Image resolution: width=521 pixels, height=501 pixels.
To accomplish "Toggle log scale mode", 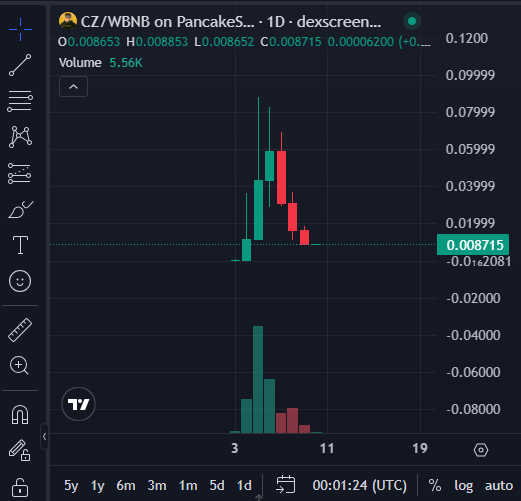I will tap(463, 486).
